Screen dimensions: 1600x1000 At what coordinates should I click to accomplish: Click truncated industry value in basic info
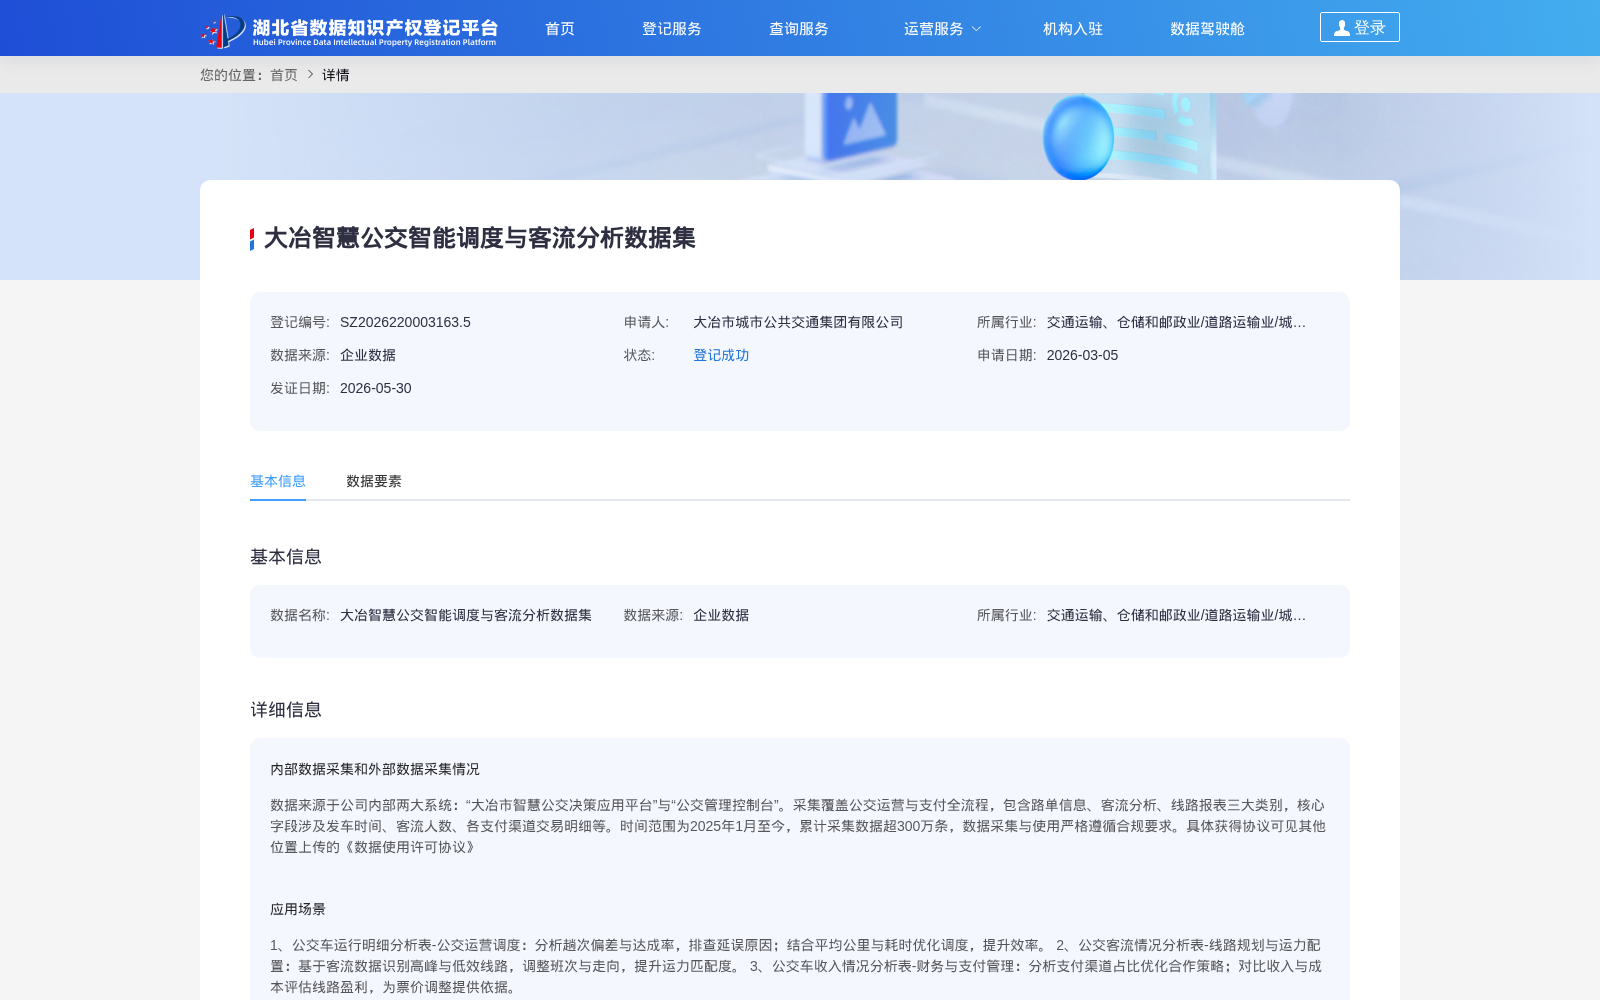[1176, 615]
